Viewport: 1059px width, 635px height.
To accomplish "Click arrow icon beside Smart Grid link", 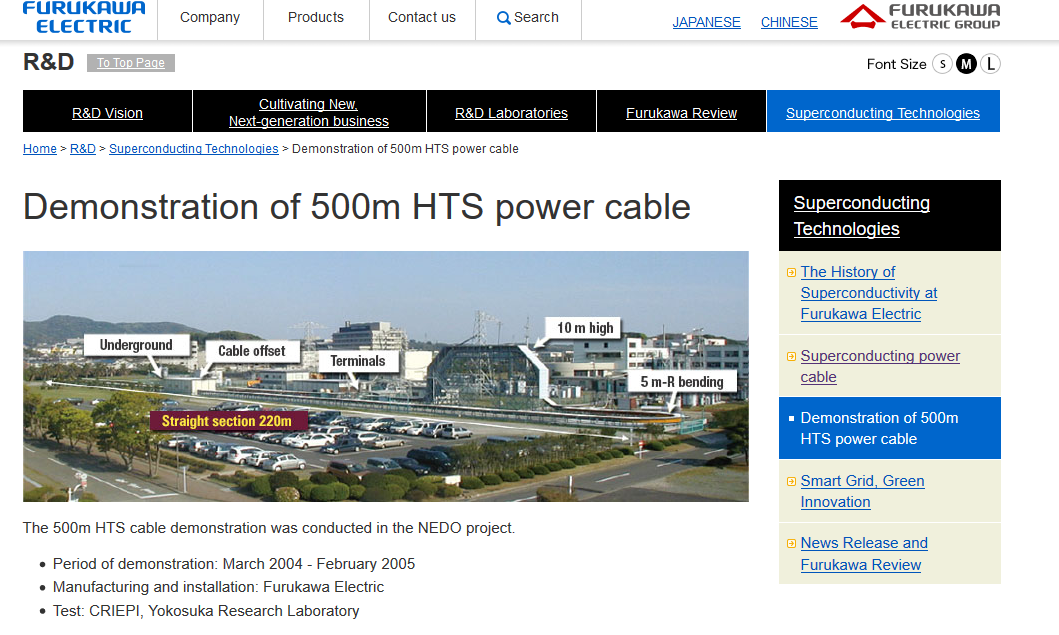I will (x=792, y=482).
